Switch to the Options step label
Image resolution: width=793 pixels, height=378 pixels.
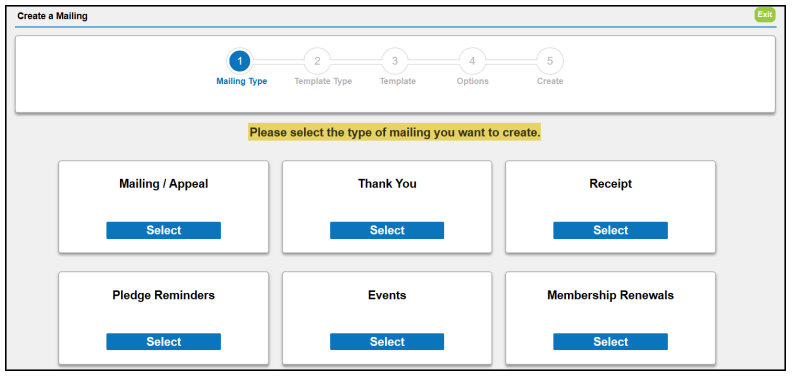point(473,81)
